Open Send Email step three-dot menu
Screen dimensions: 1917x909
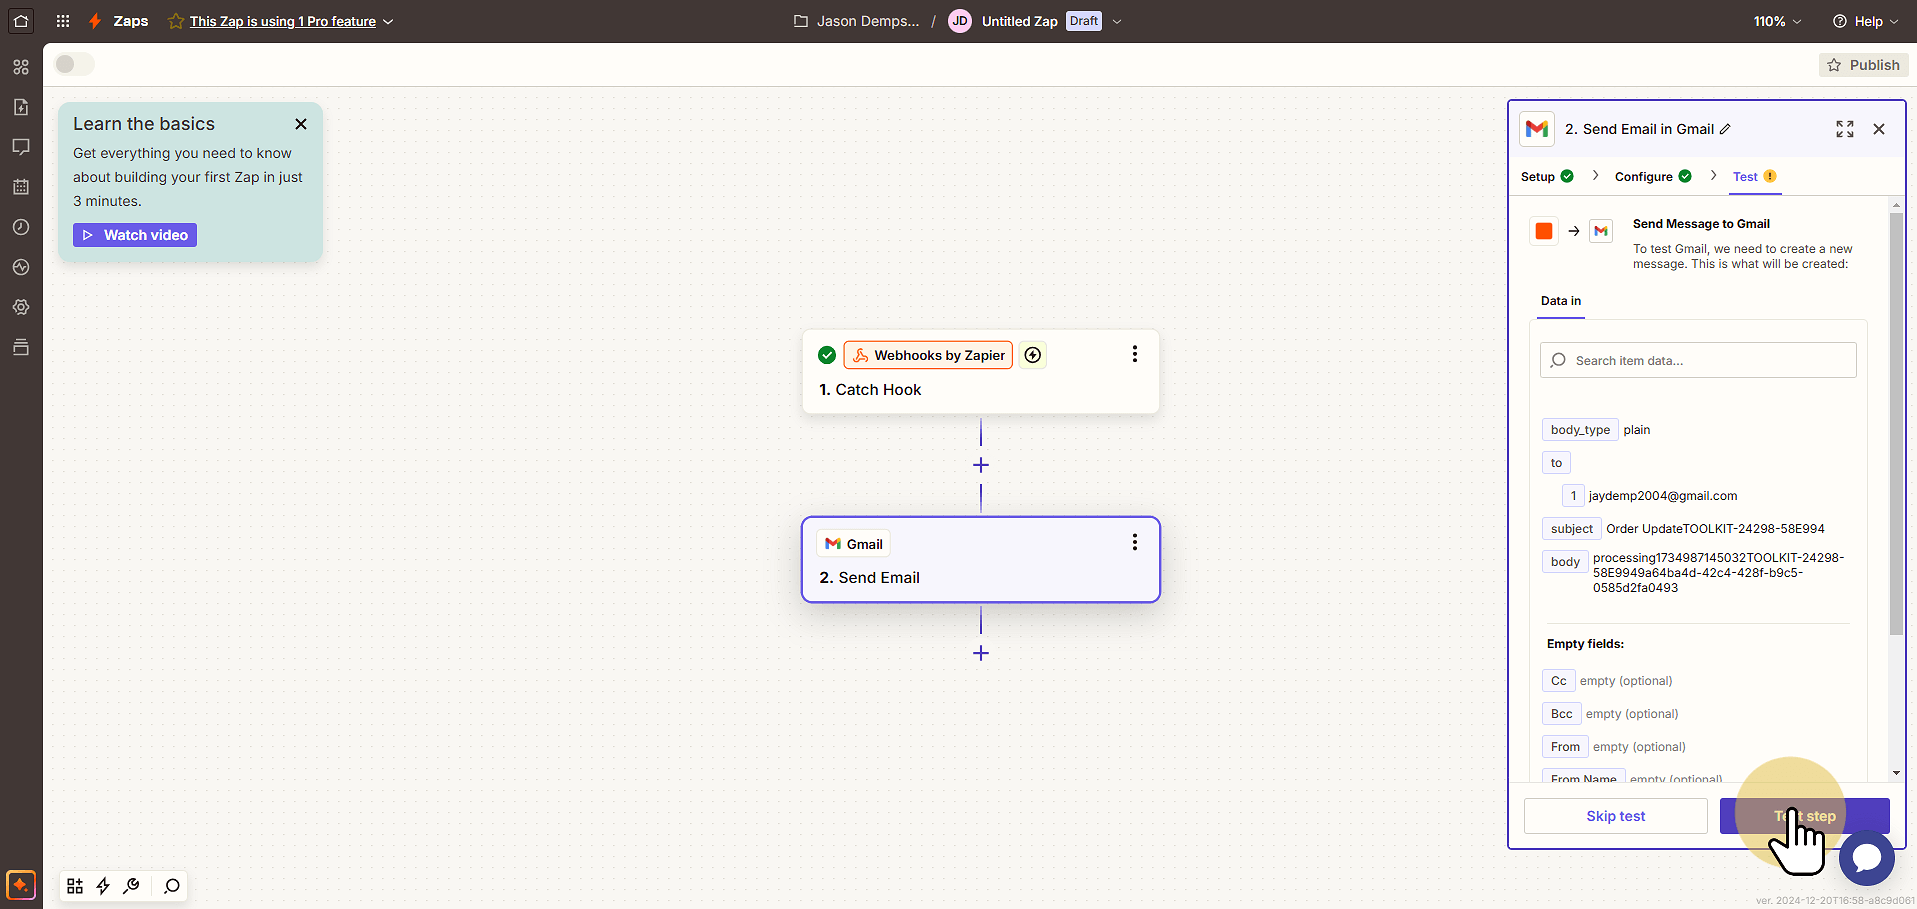point(1134,542)
